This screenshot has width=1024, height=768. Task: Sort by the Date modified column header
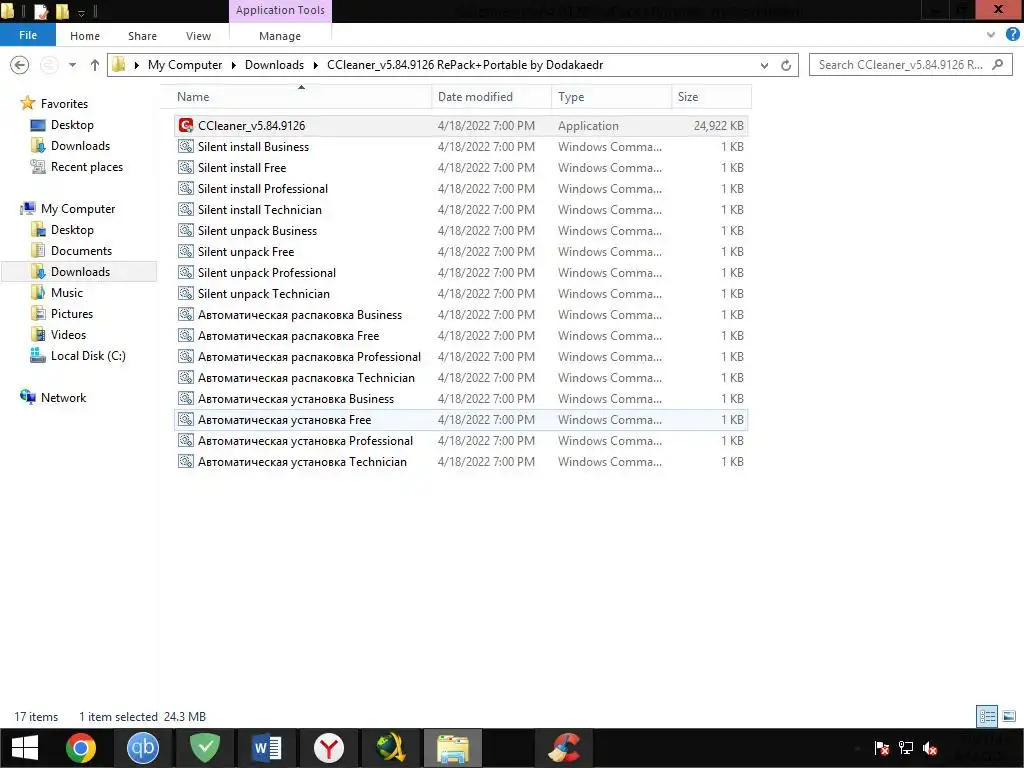(492, 97)
